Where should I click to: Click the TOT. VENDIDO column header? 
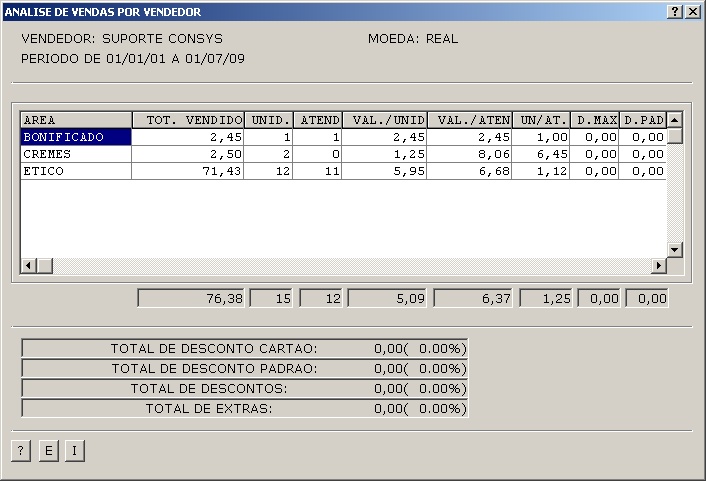pos(188,120)
